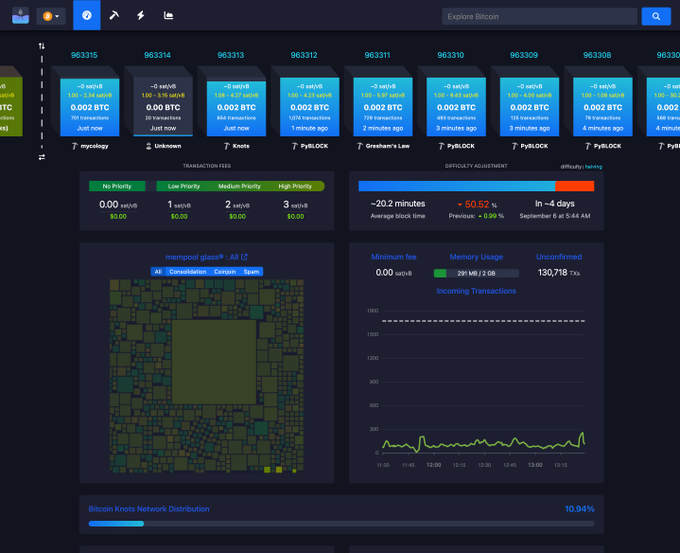This screenshot has height=553, width=680.
Task: Switch to the difficulty view link
Action: [572, 167]
